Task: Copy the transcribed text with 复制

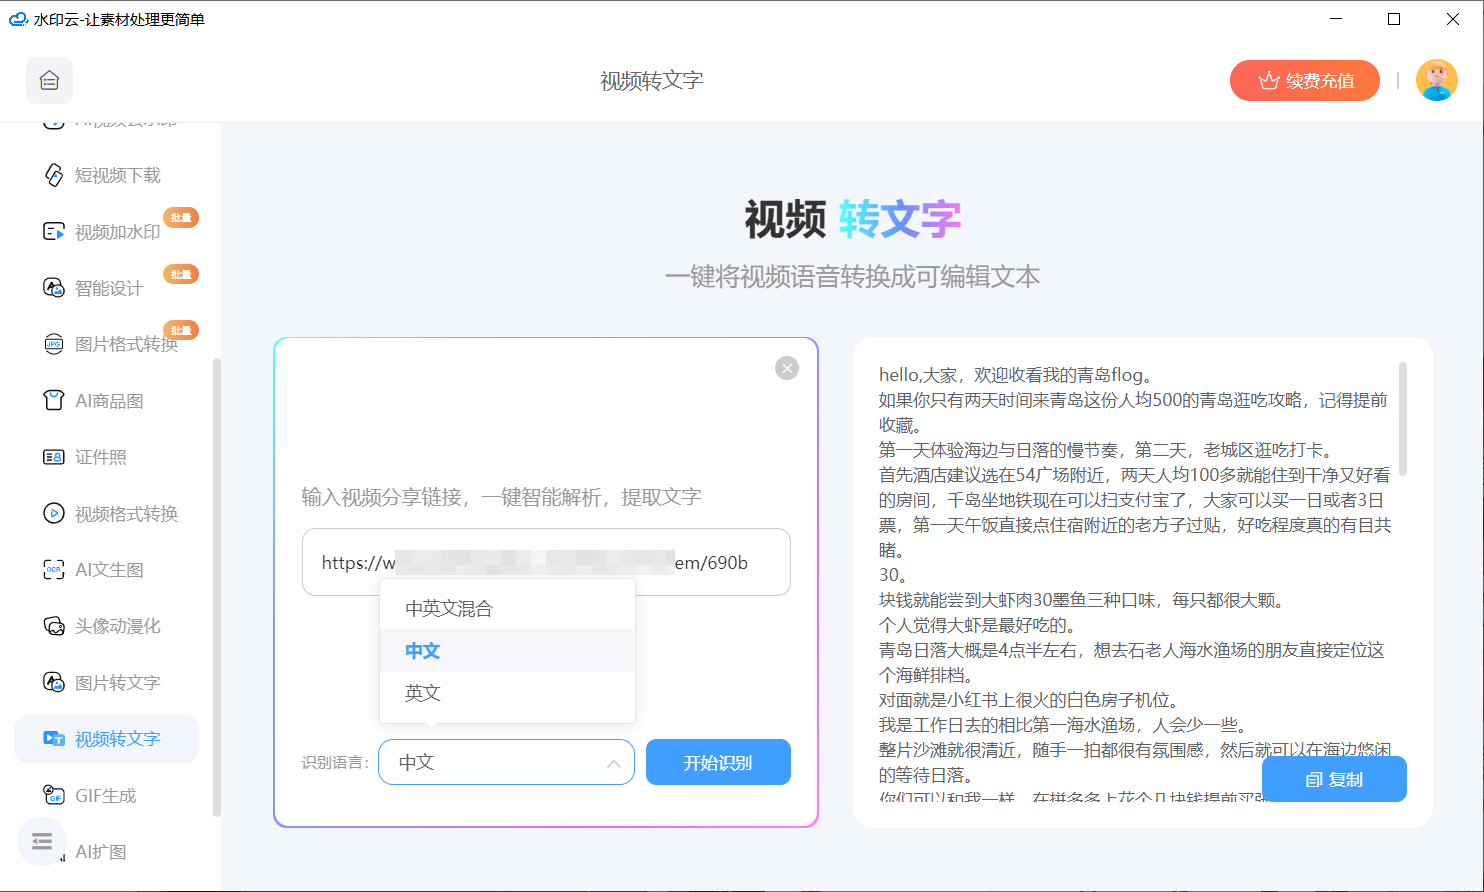Action: point(1334,779)
